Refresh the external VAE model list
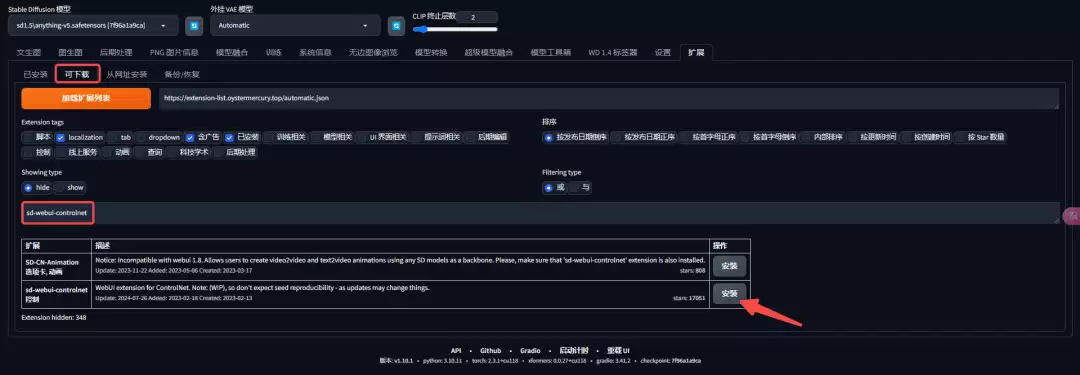 396,26
